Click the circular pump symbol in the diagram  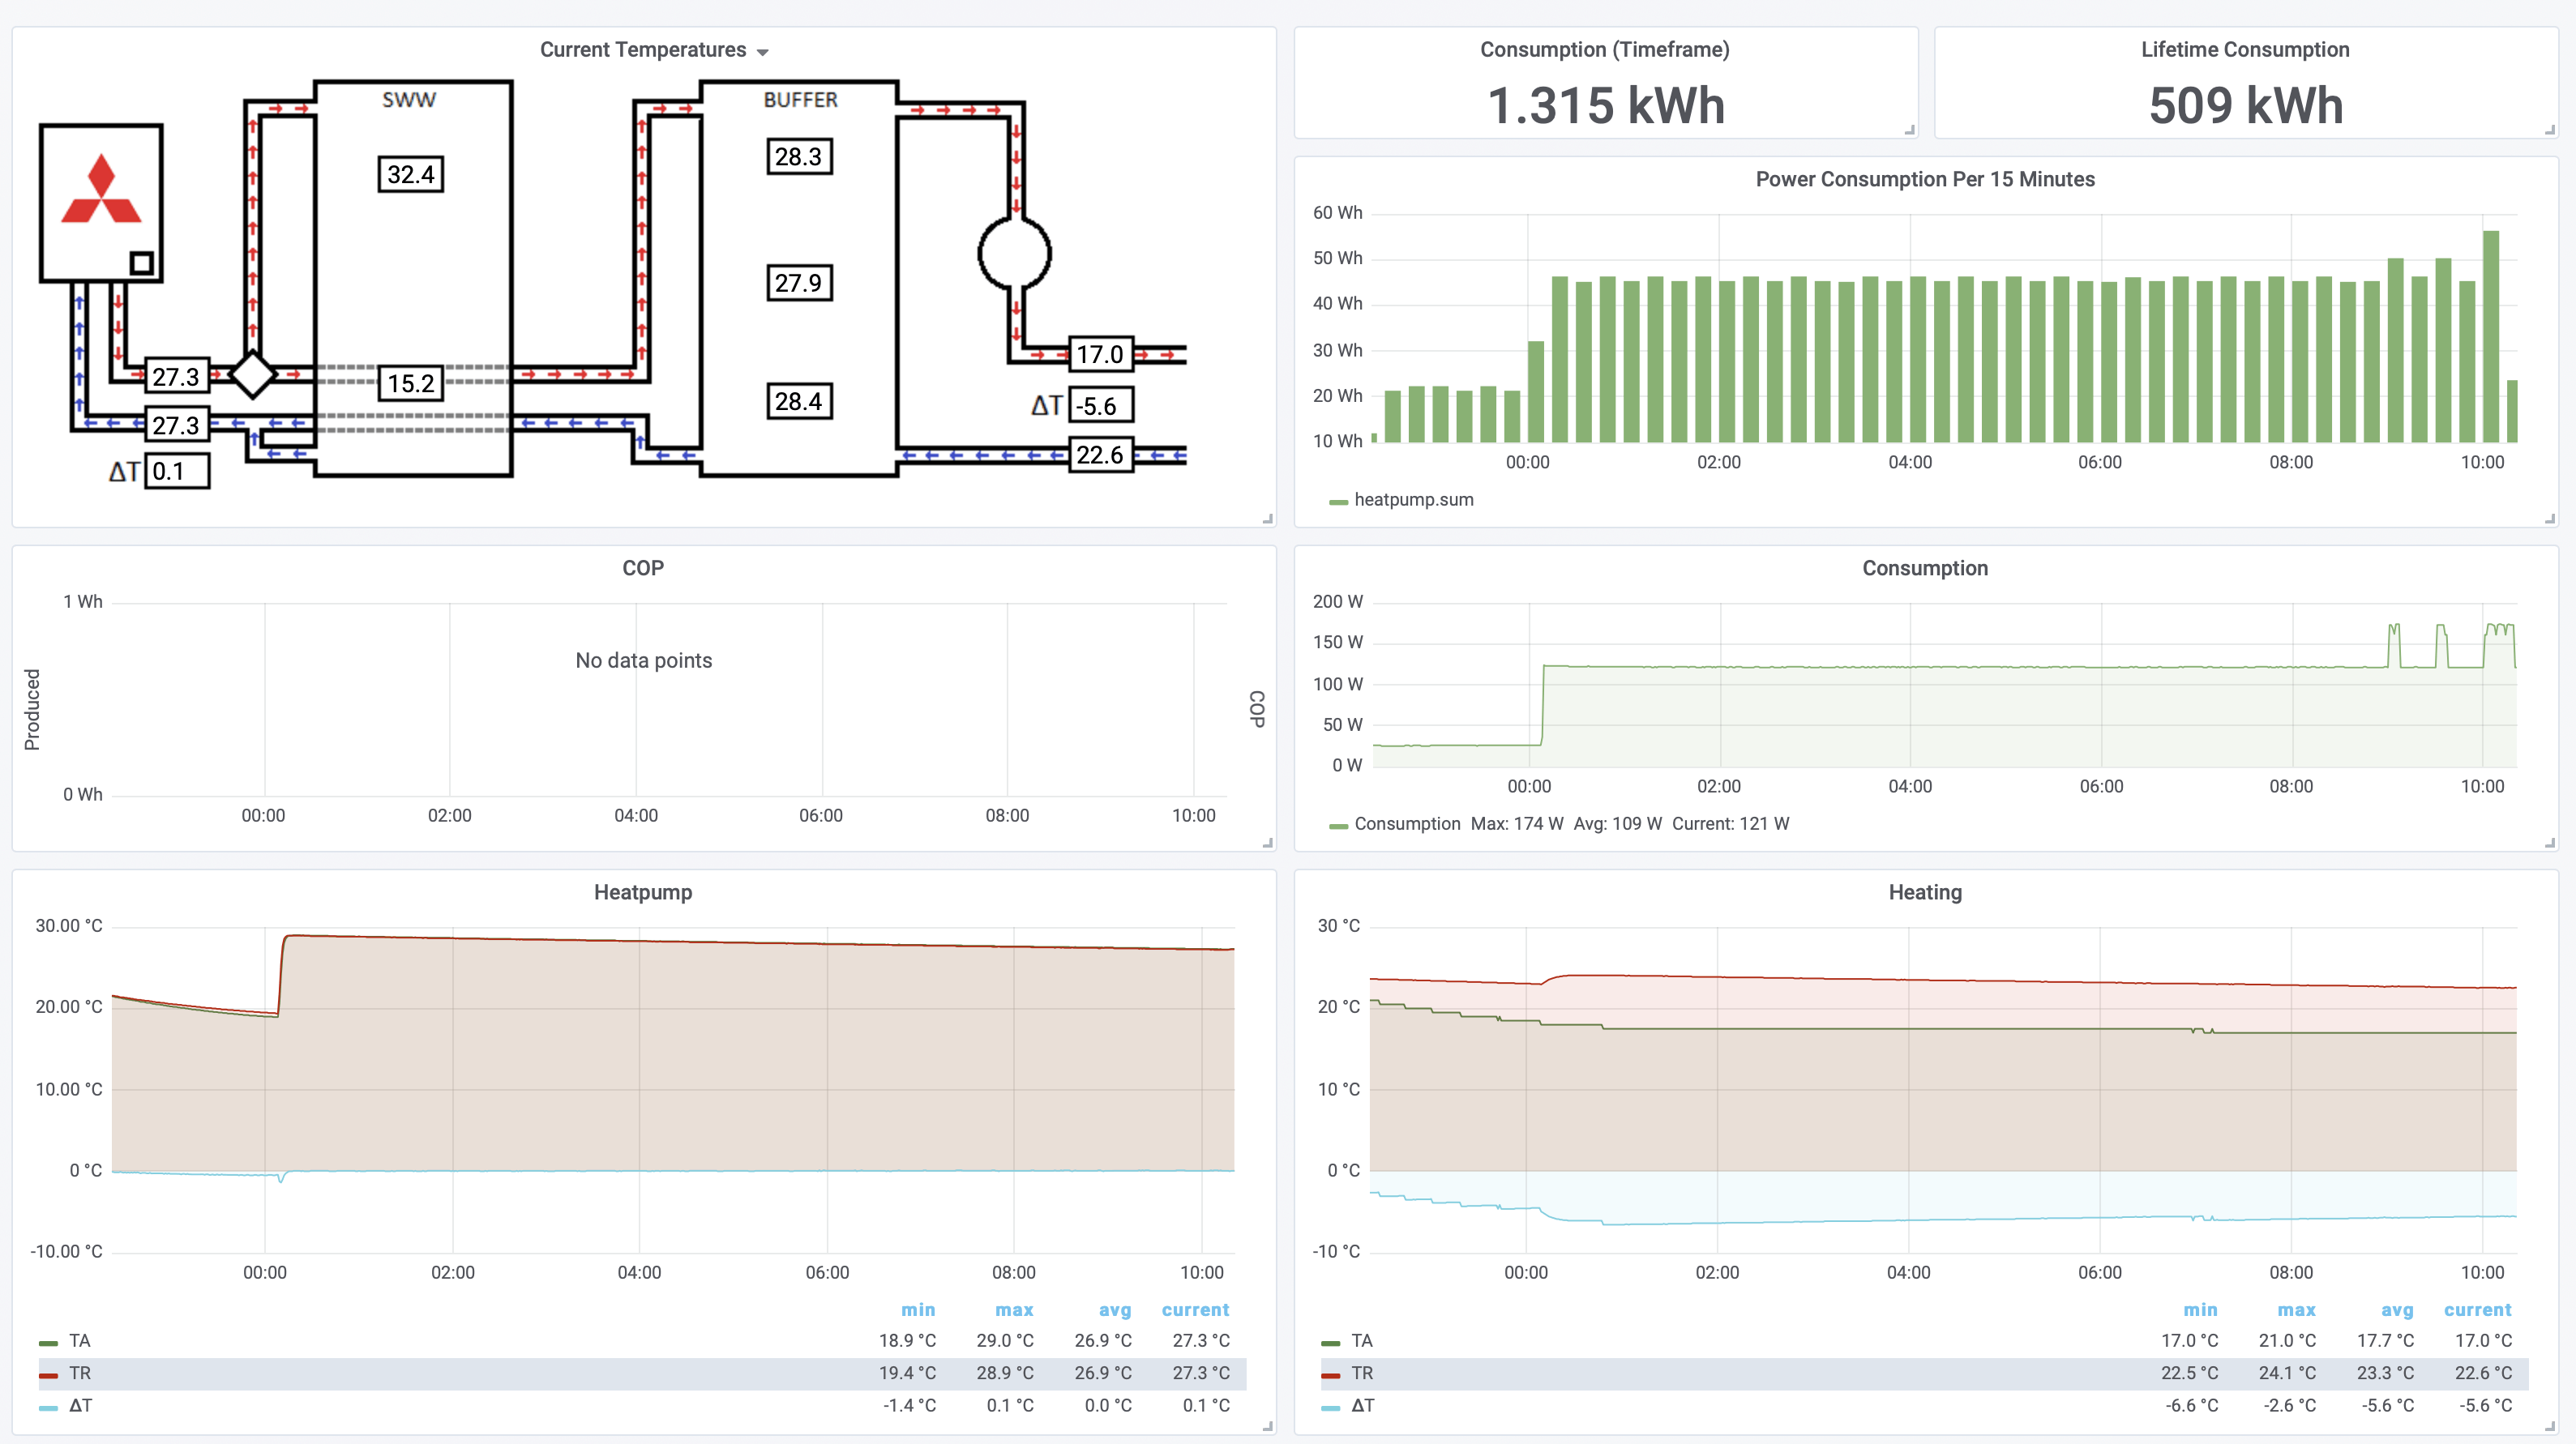pos(1014,253)
